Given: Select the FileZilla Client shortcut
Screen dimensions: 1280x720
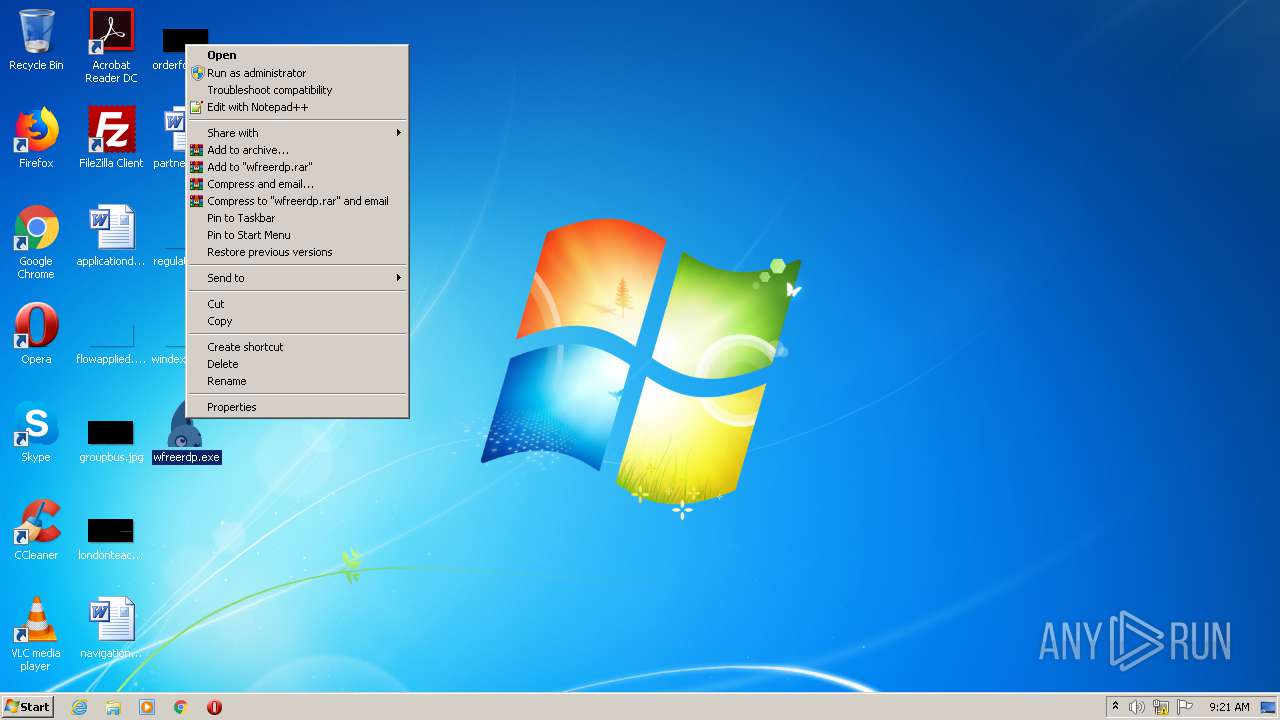Looking at the screenshot, I should (111, 138).
